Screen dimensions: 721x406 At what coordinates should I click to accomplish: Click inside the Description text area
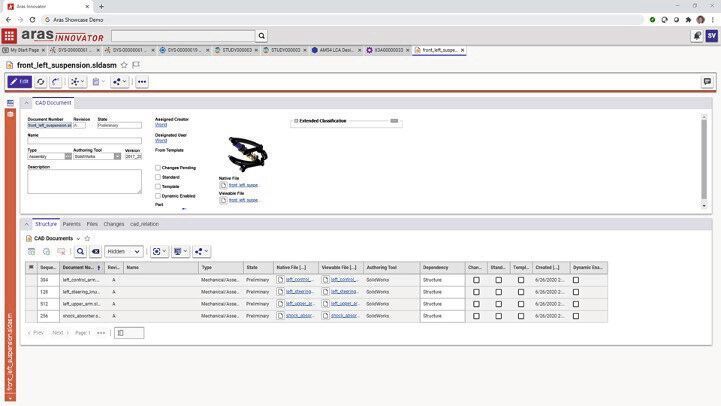tap(85, 181)
